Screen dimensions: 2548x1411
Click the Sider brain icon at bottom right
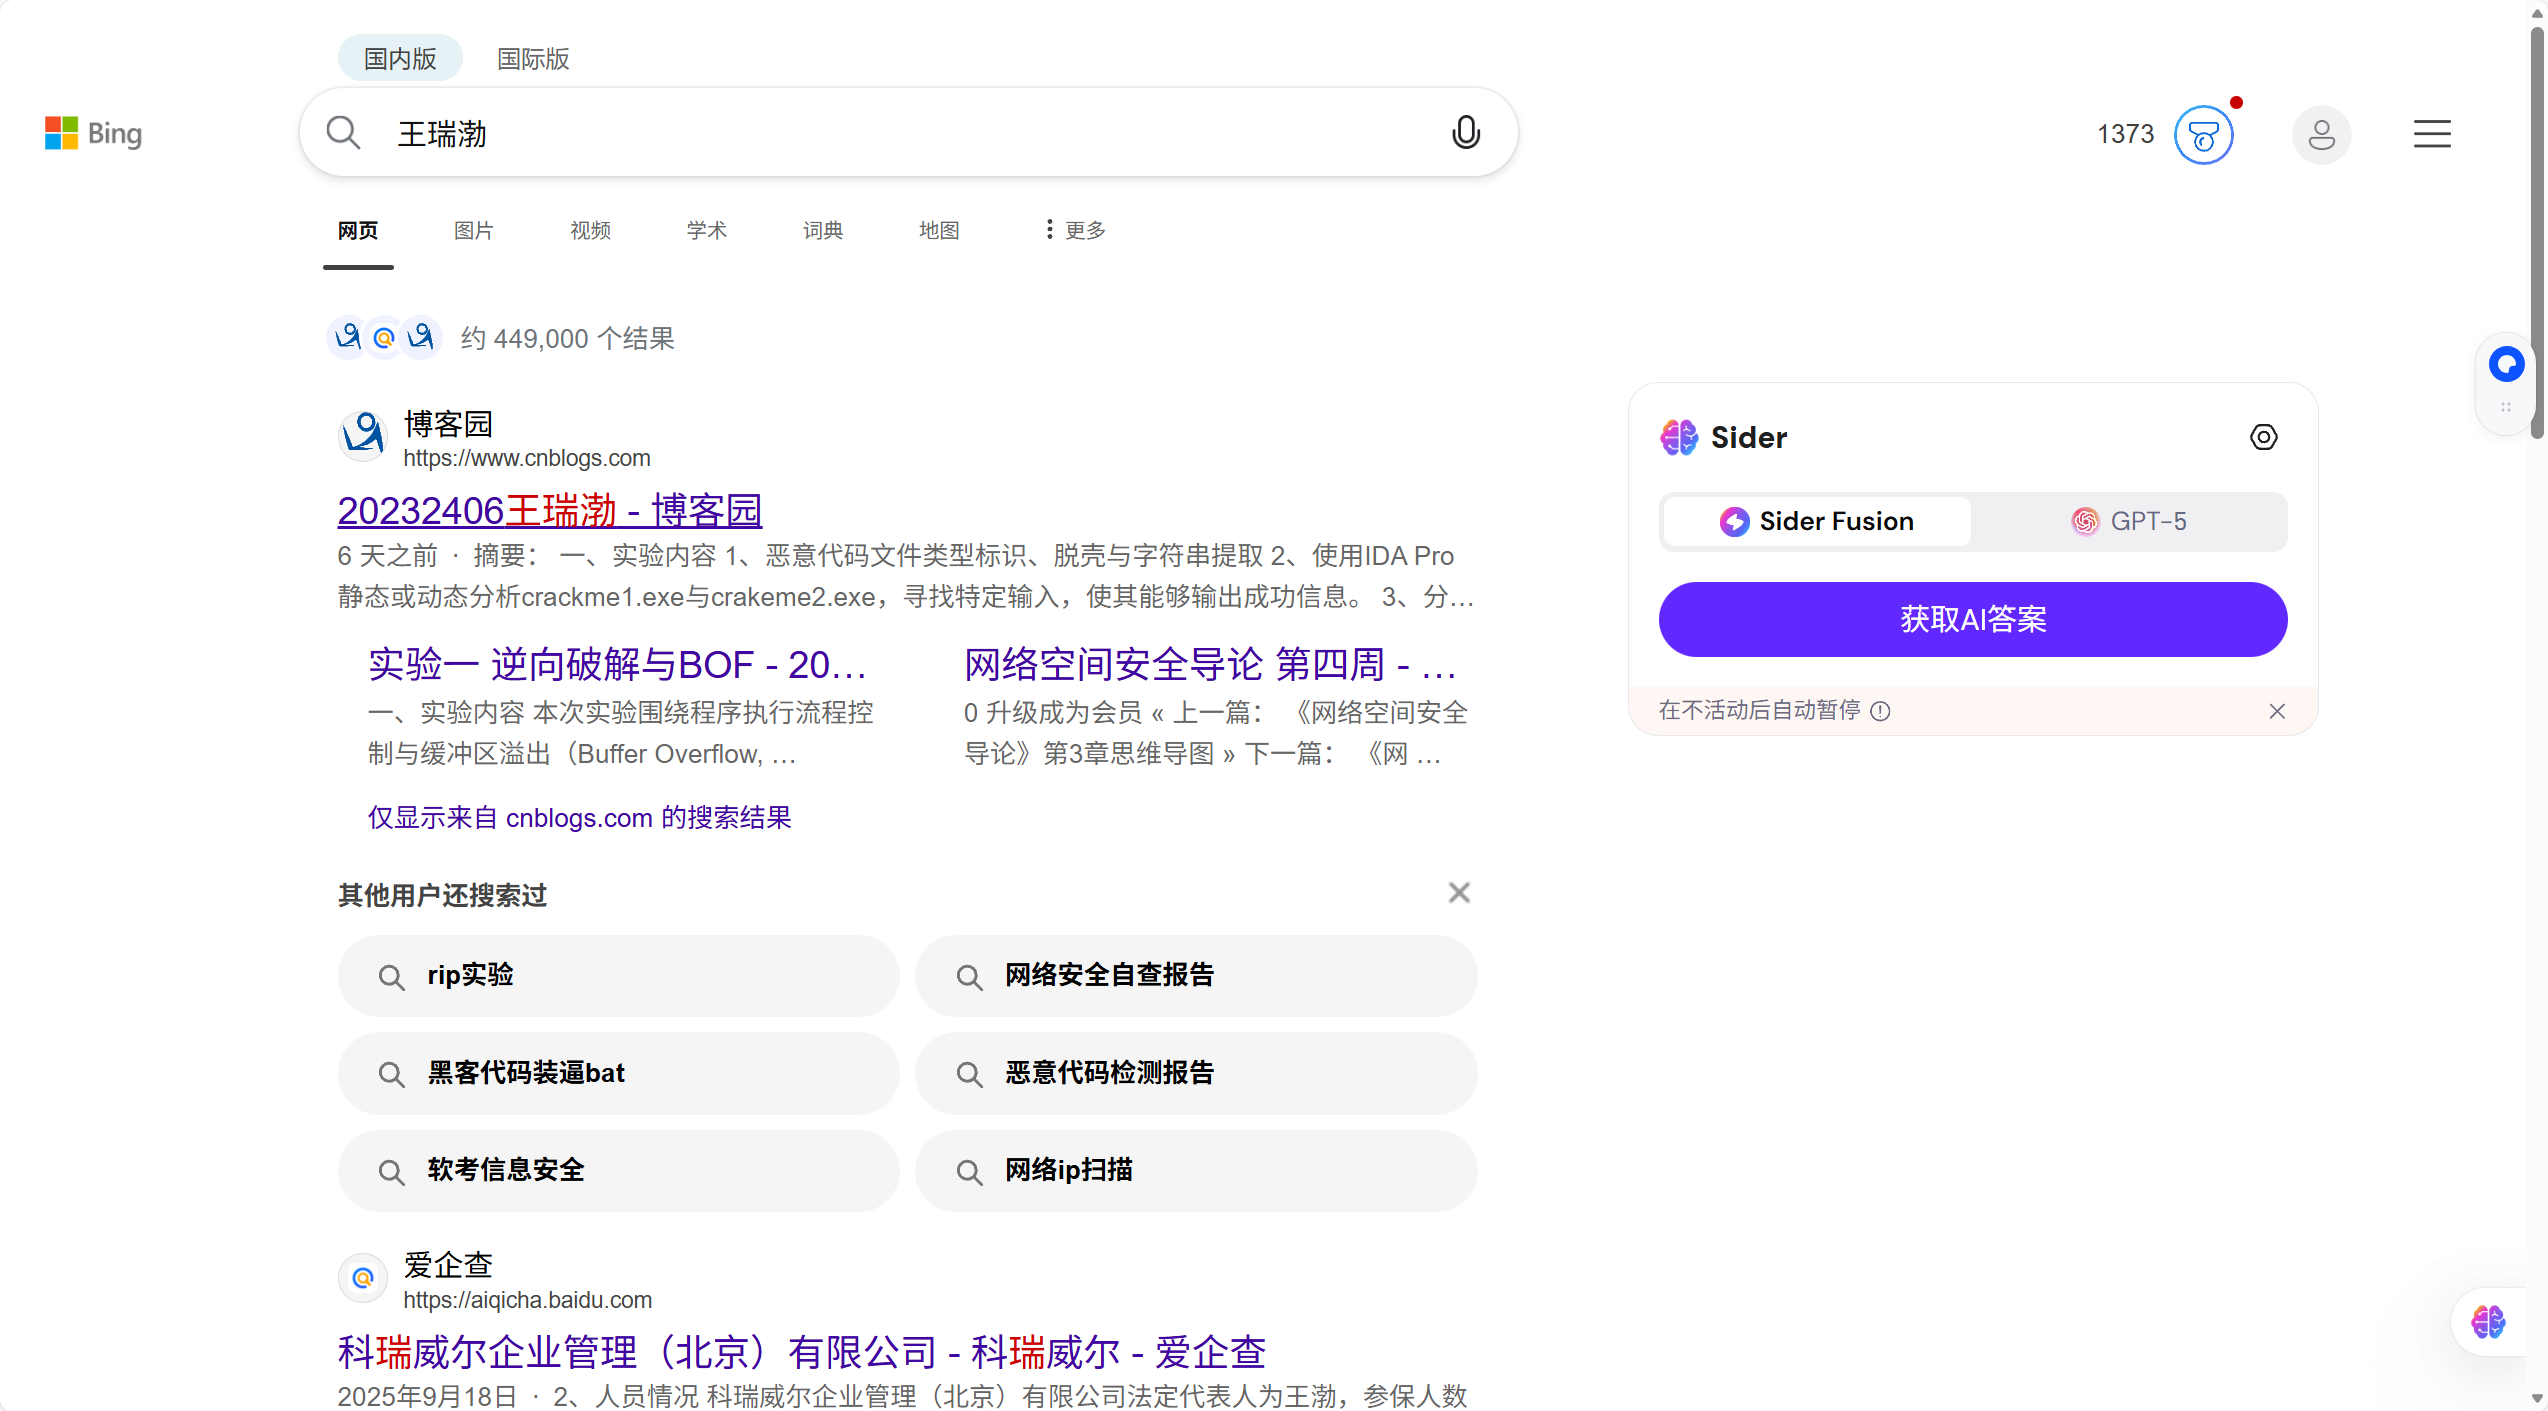[2488, 1322]
